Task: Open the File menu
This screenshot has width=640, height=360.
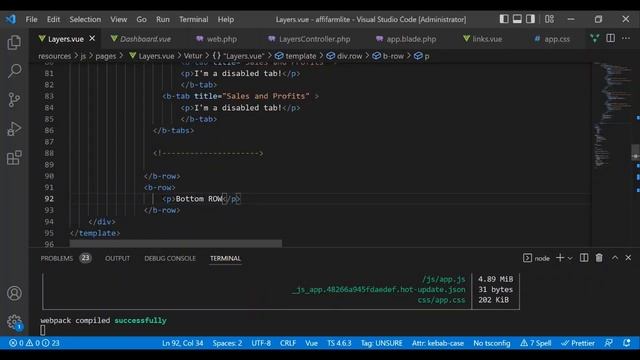Action: pyautogui.click(x=31, y=19)
